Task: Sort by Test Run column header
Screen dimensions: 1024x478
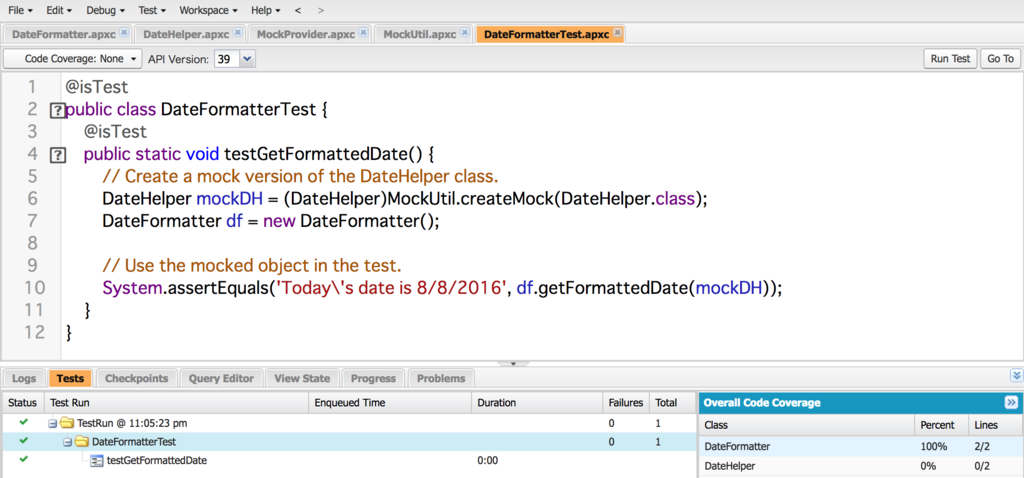Action: click(x=176, y=403)
